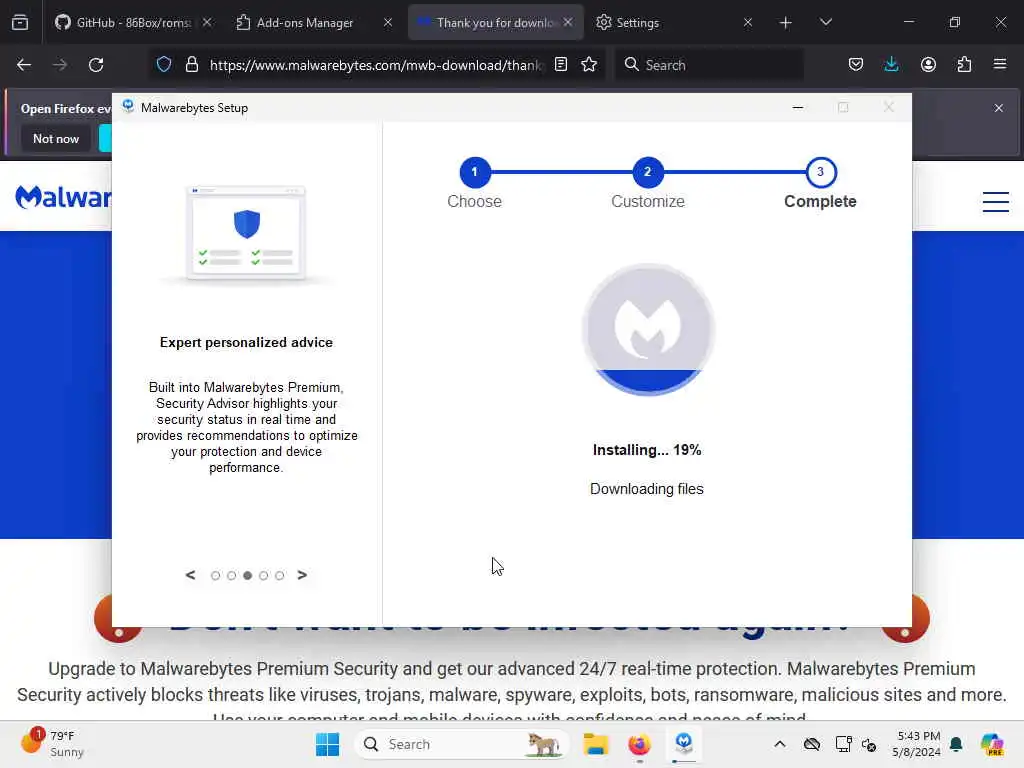Click the Malwarebytes install progress circle
The width and height of the screenshot is (1024, 768).
(x=648, y=330)
